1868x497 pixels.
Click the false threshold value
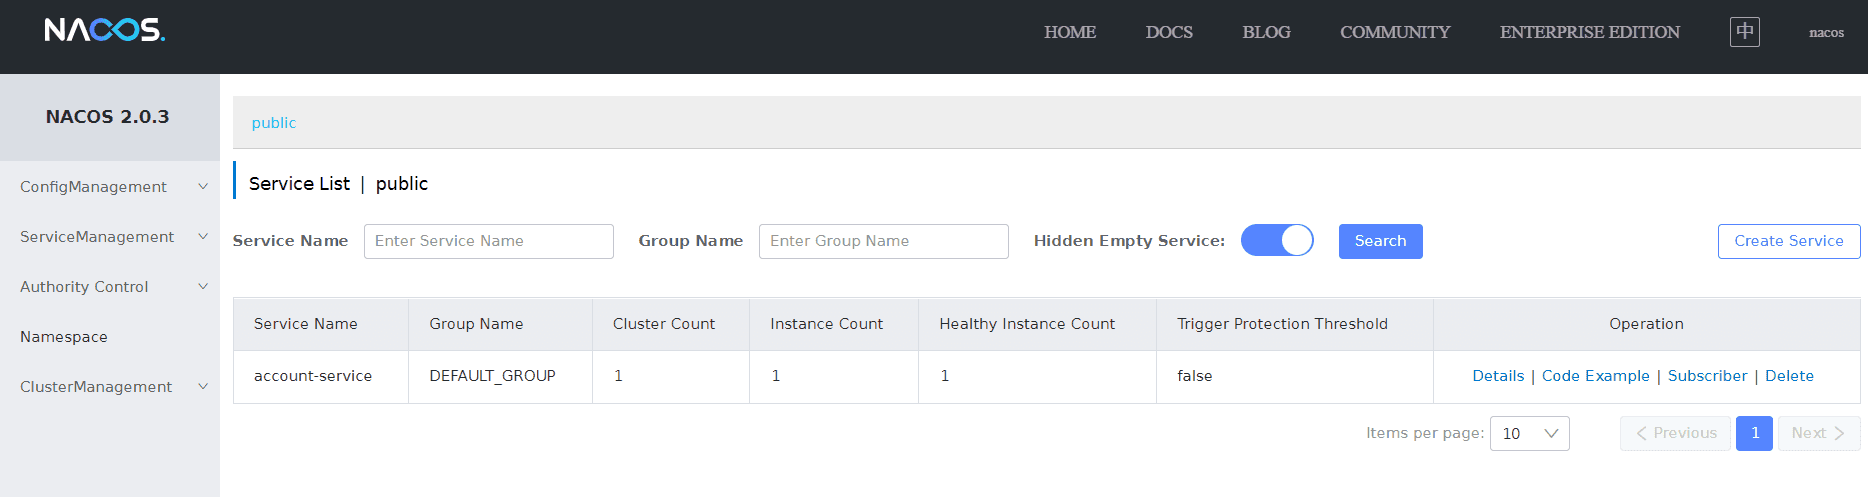click(x=1195, y=376)
